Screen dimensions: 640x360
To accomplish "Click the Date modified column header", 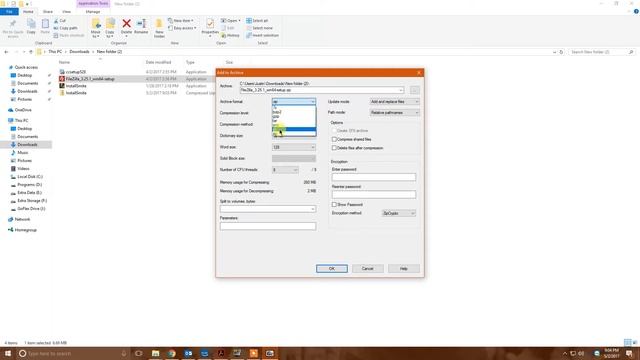I will click(x=158, y=62).
